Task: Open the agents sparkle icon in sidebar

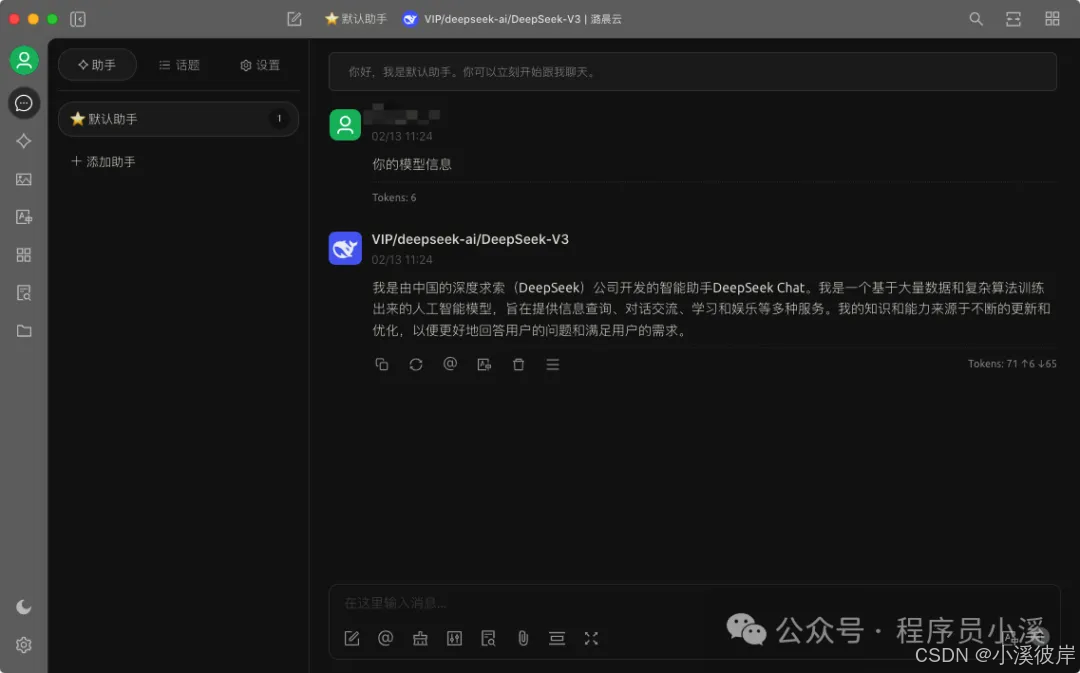Action: [x=24, y=141]
